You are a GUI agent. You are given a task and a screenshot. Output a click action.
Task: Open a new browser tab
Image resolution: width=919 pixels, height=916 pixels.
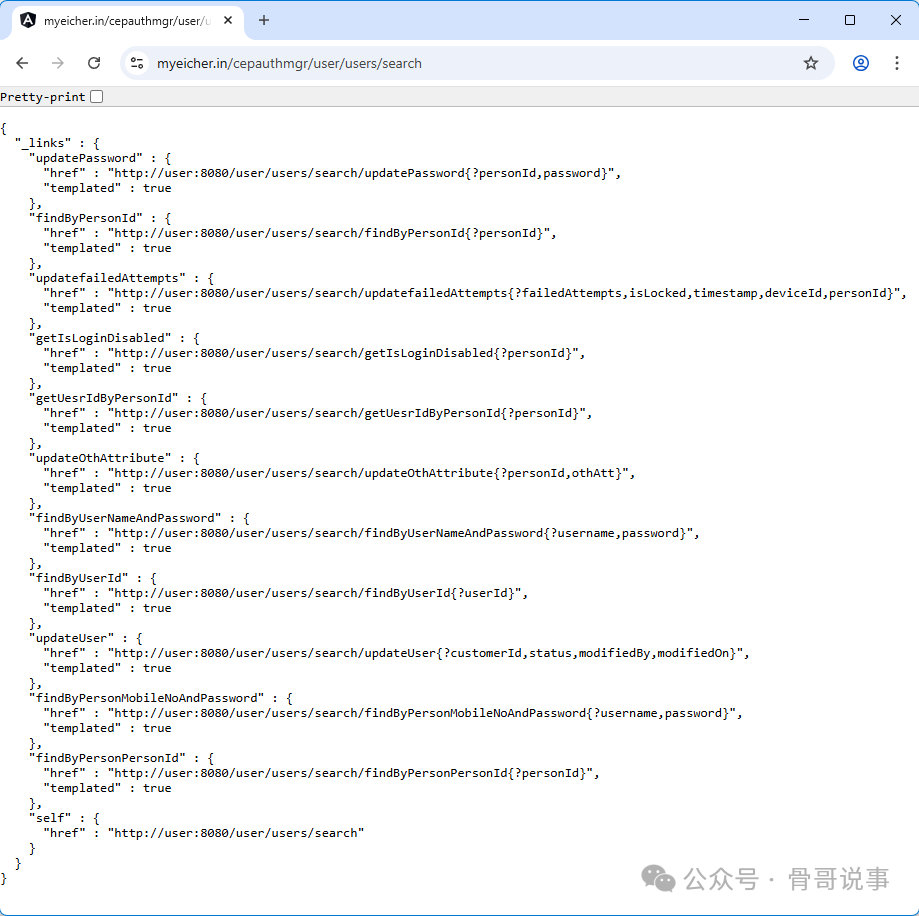coord(264,21)
